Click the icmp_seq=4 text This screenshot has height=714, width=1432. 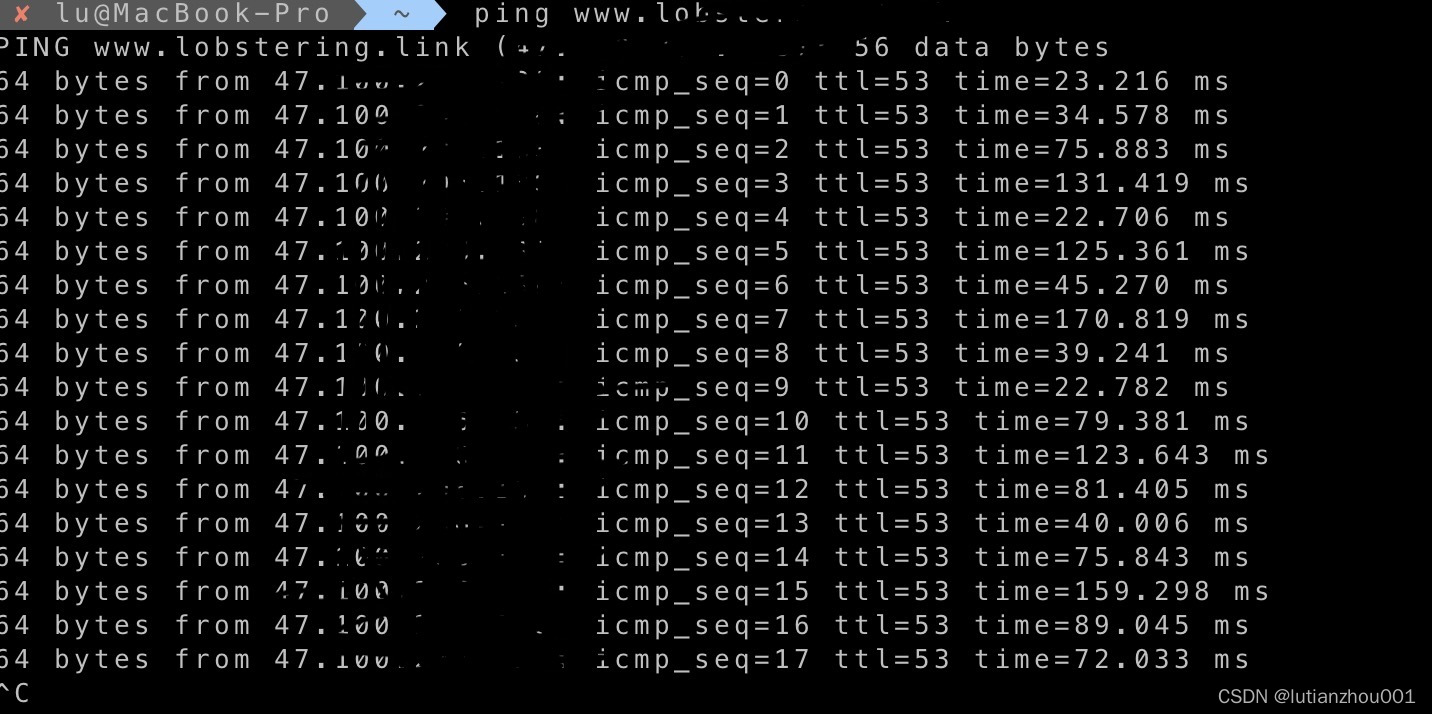[x=693, y=218]
